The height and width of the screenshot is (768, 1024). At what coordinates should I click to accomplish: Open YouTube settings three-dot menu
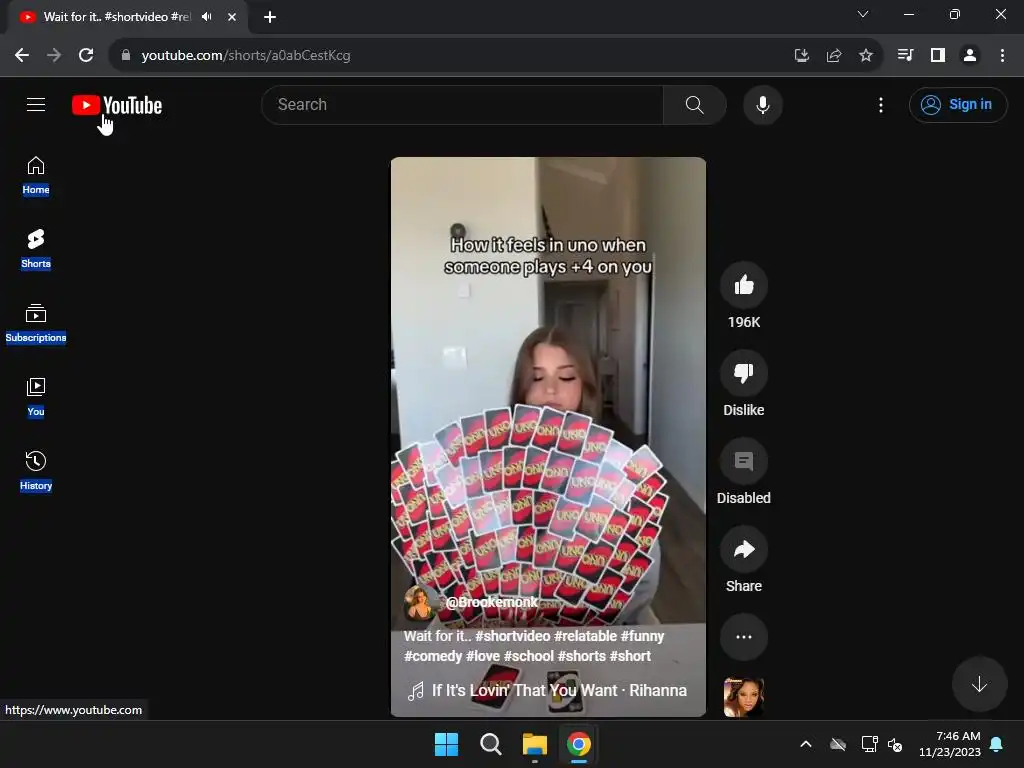pos(881,104)
